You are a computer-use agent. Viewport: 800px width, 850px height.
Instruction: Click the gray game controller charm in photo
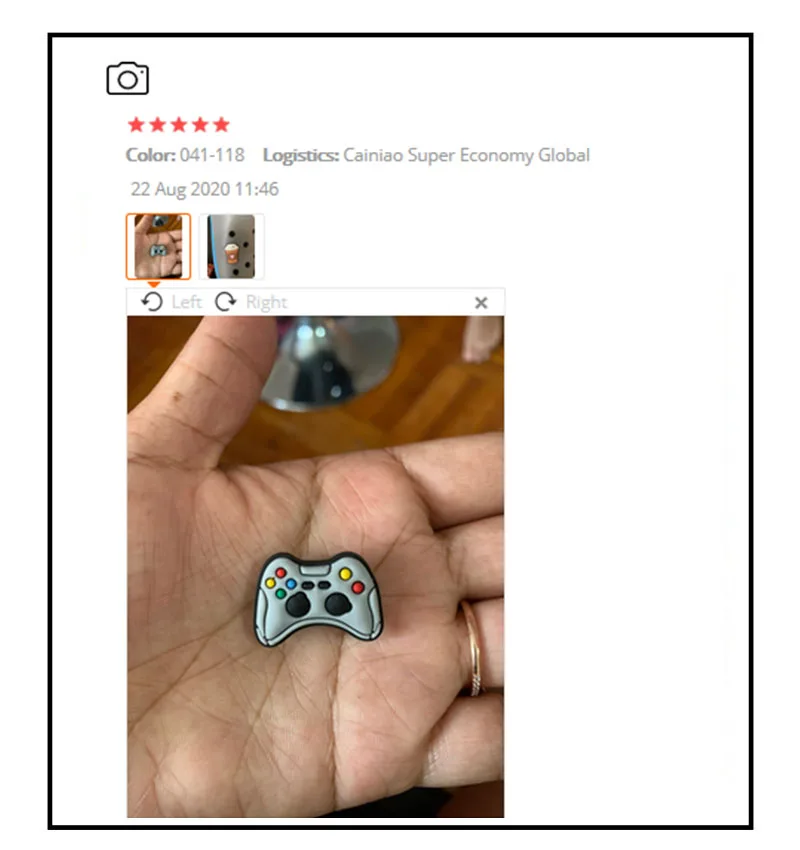(x=319, y=598)
